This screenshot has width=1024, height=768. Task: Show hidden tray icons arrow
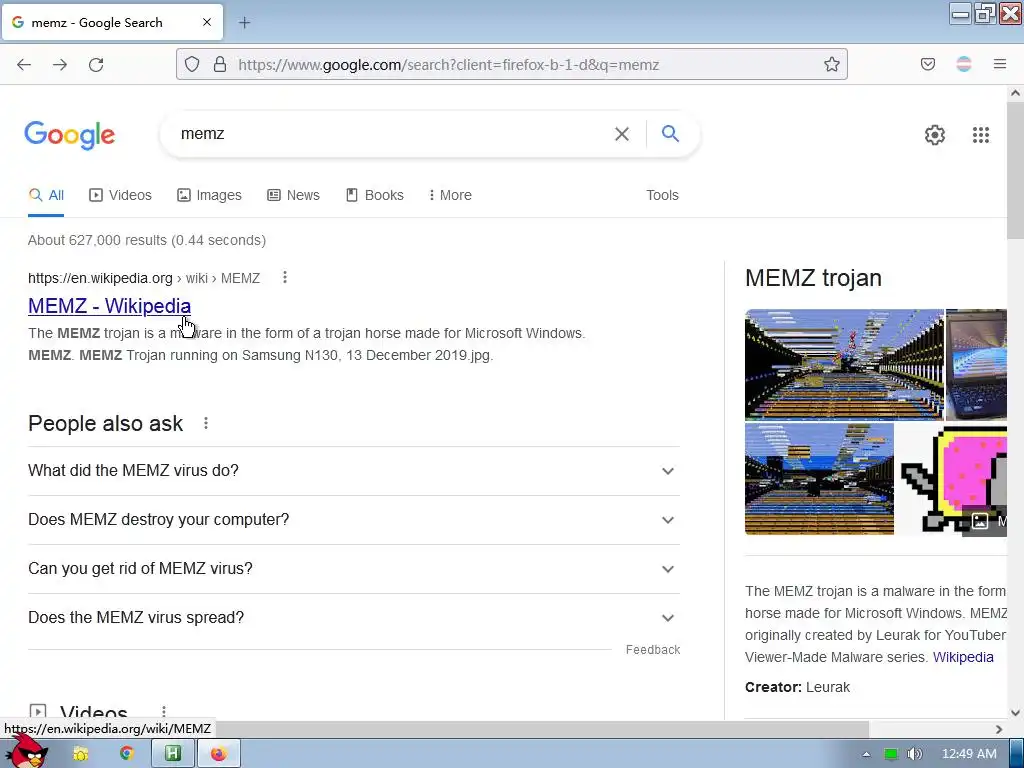pos(867,754)
